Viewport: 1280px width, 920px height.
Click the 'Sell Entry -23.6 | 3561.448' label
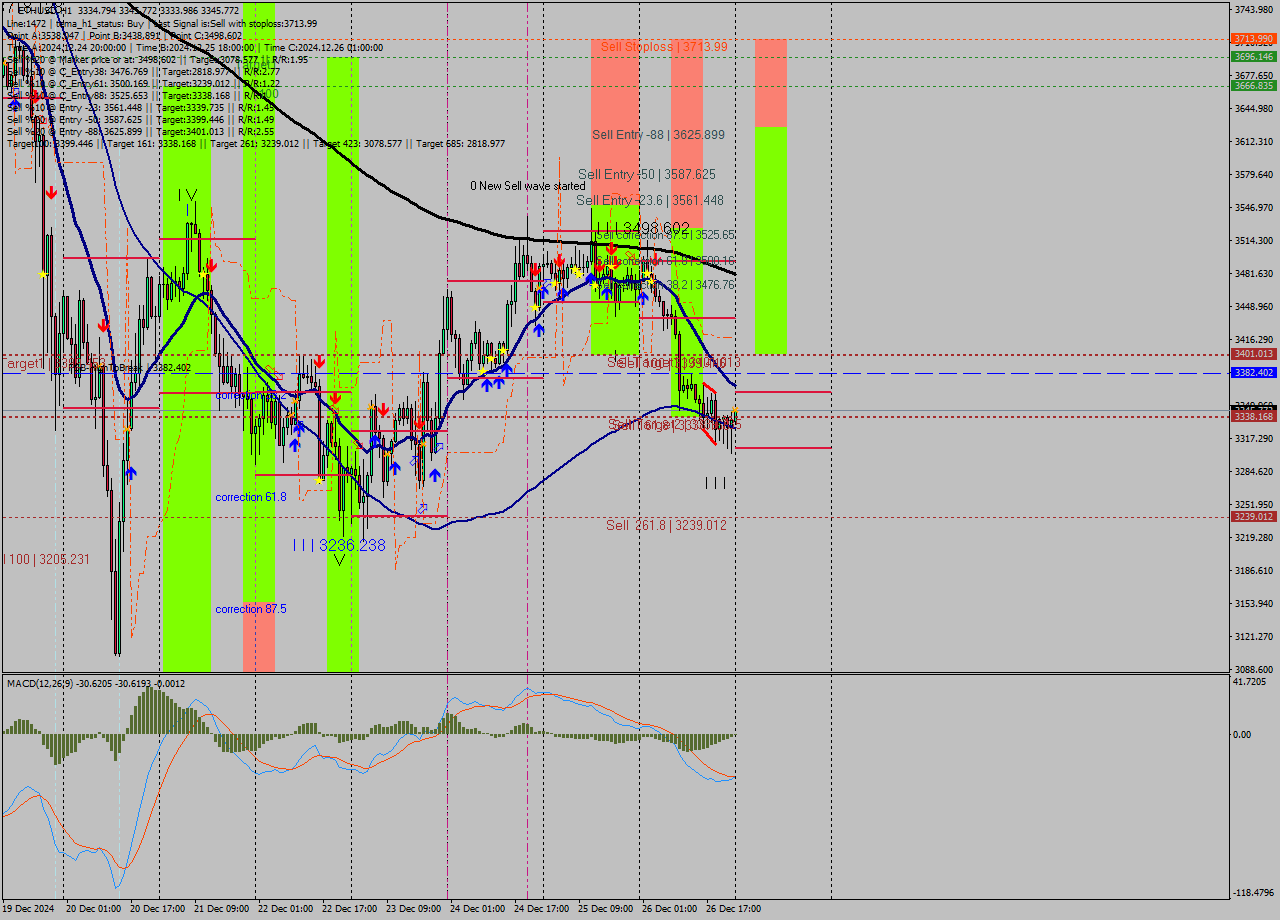click(650, 201)
